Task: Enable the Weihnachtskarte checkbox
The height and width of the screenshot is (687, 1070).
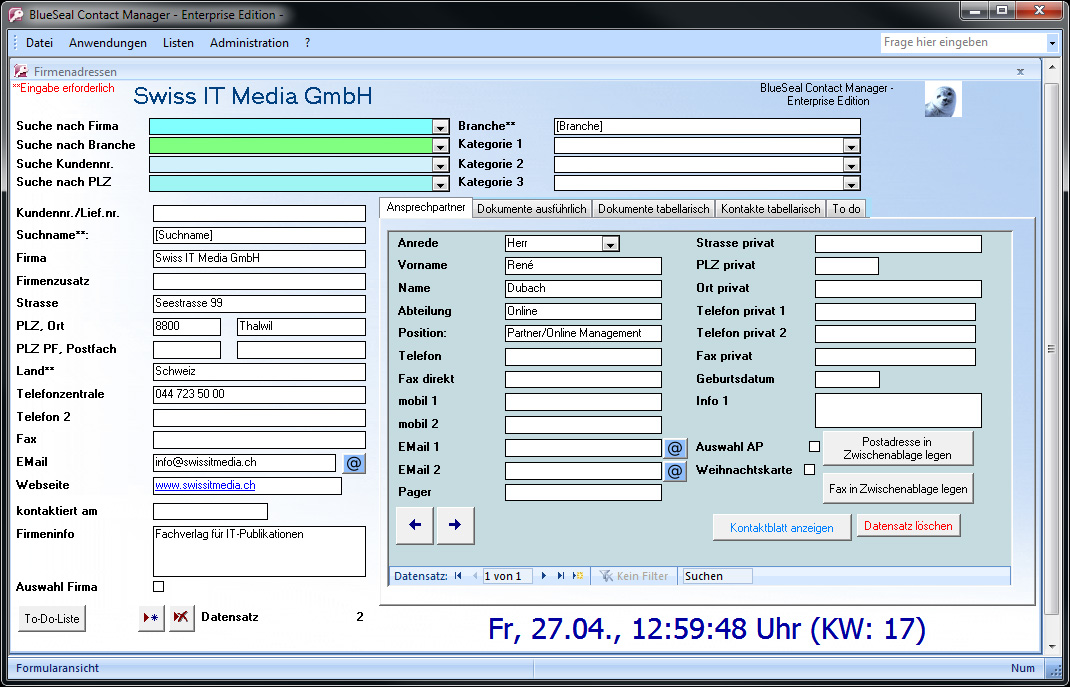Action: pos(809,469)
